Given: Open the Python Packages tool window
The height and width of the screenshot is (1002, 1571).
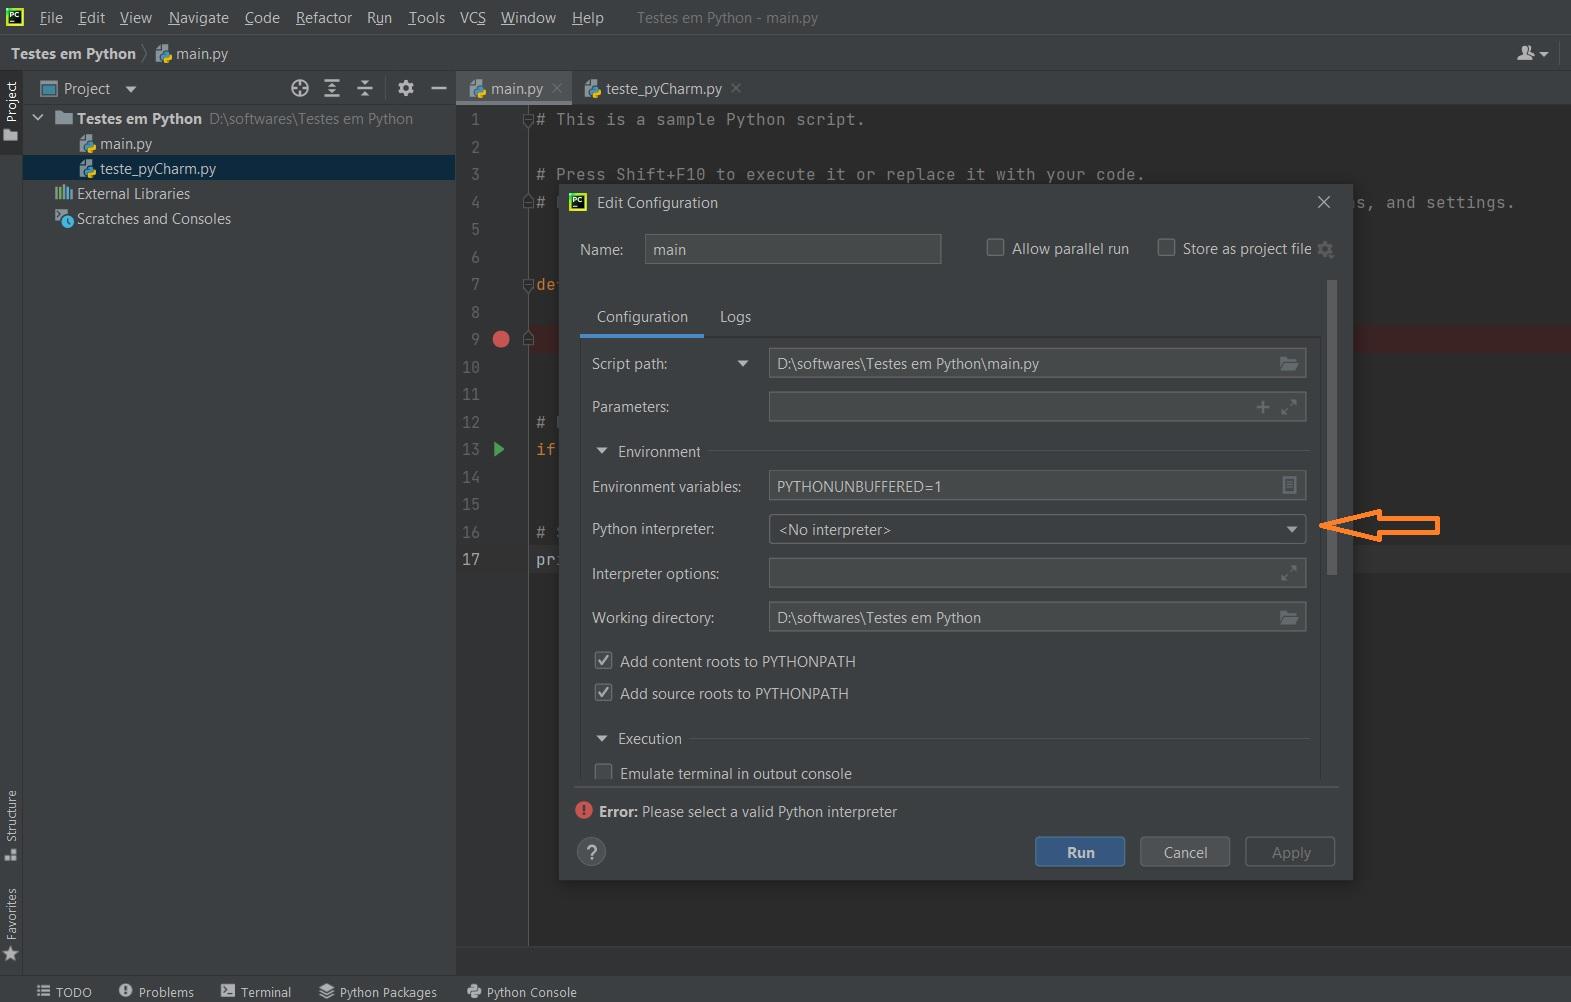Looking at the screenshot, I should click(x=378, y=991).
